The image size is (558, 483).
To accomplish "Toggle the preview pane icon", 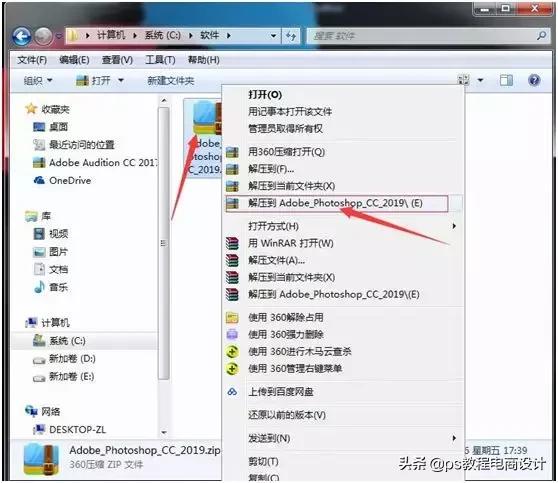I will pyautogui.click(x=506, y=80).
